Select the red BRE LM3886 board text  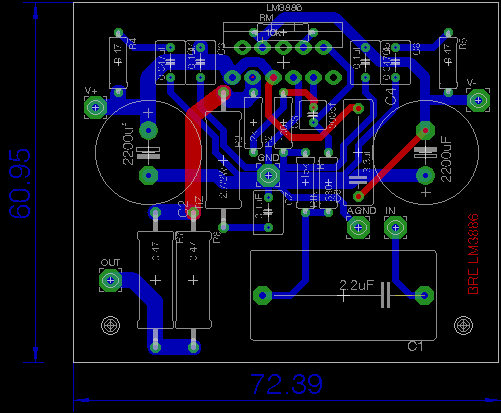[473, 254]
